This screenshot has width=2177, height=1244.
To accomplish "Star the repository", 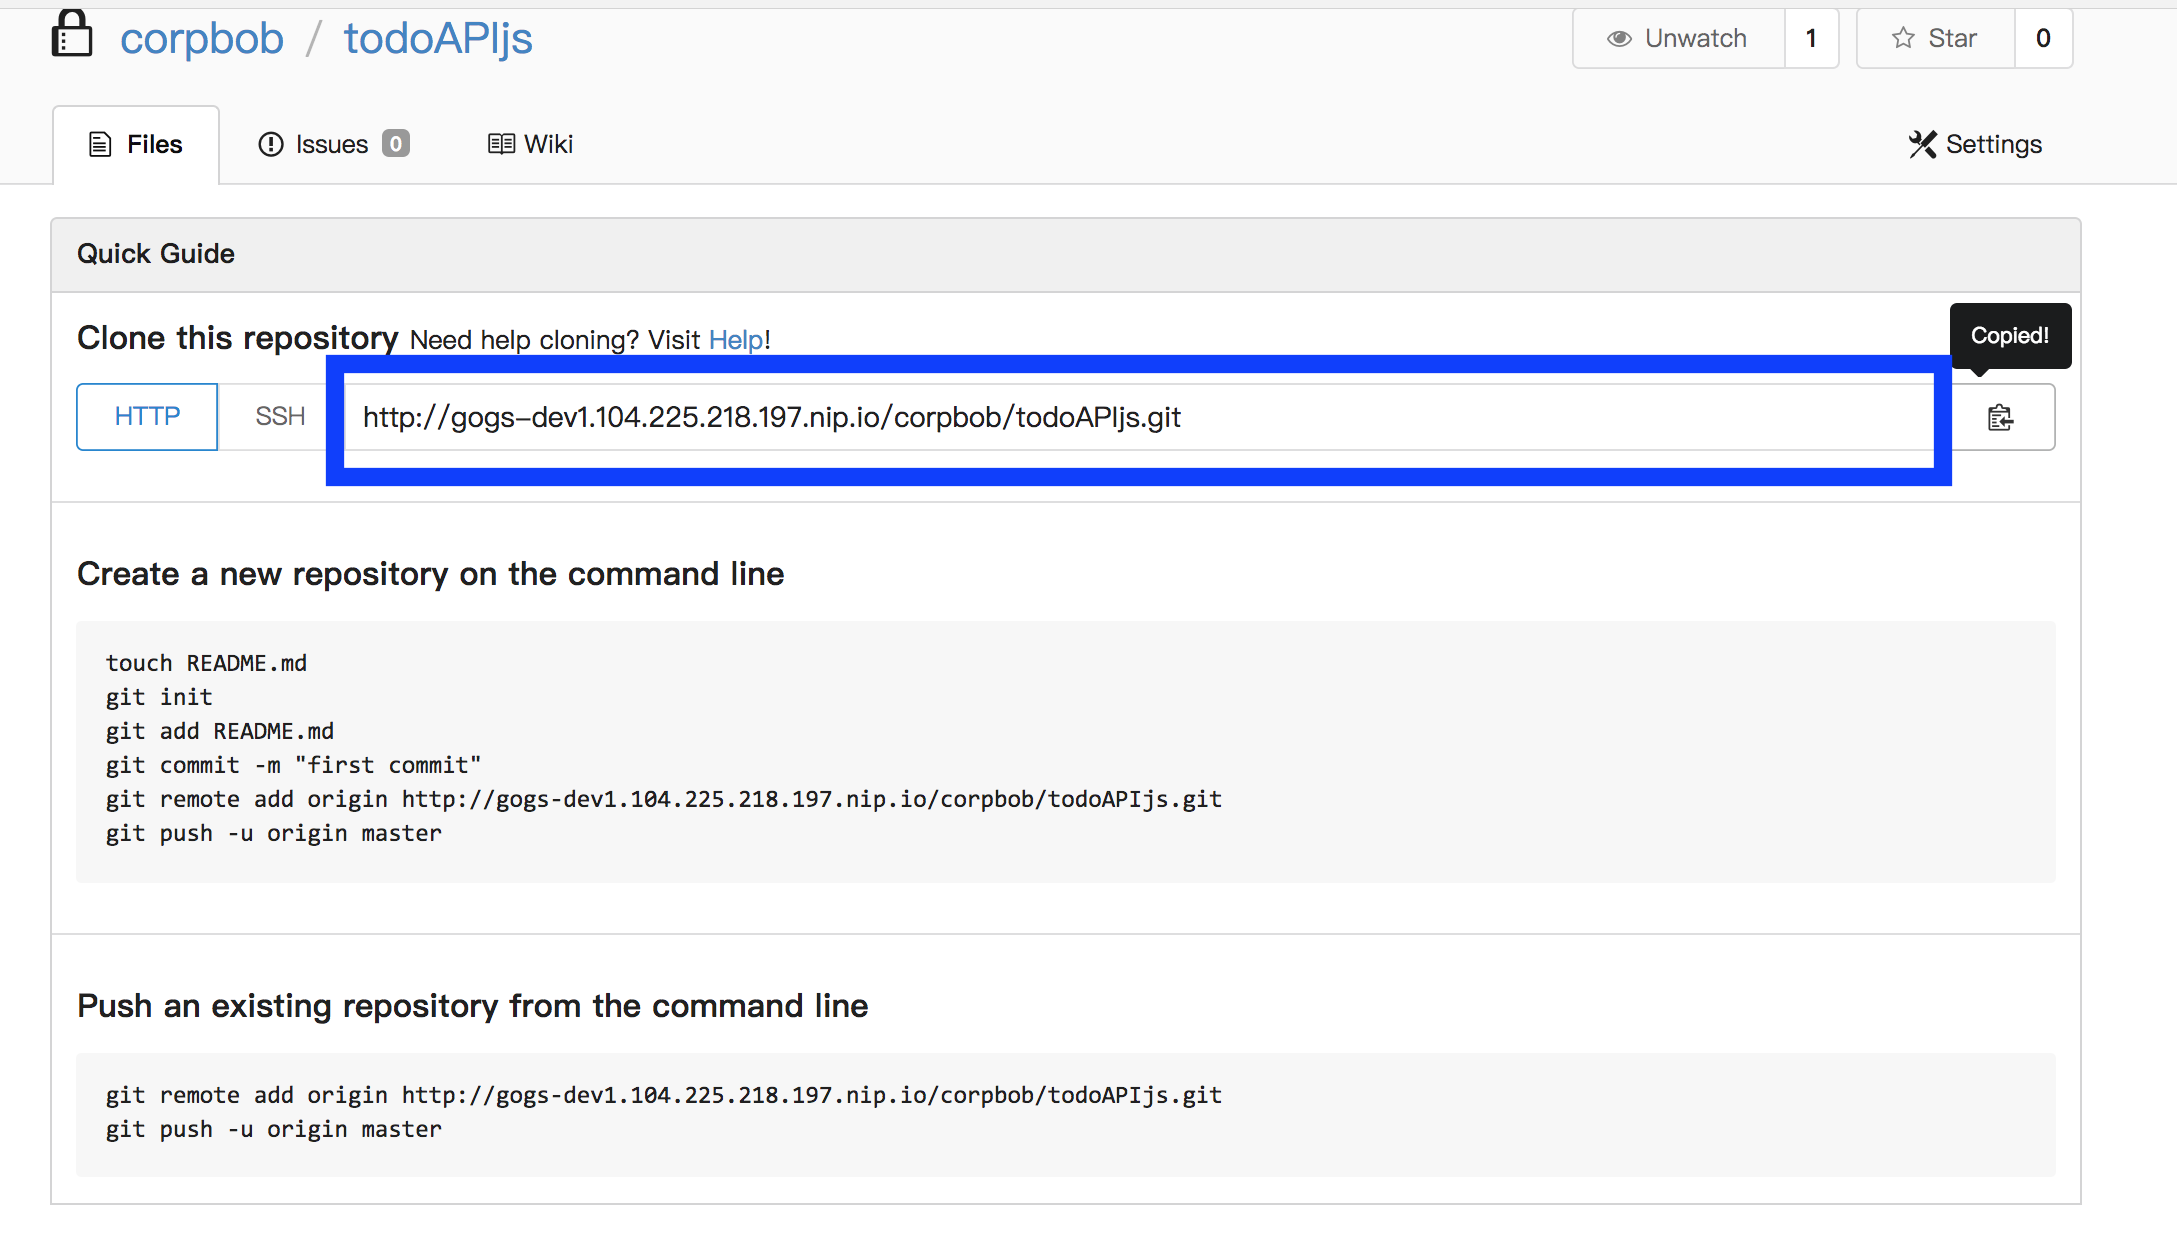I will [x=1935, y=38].
